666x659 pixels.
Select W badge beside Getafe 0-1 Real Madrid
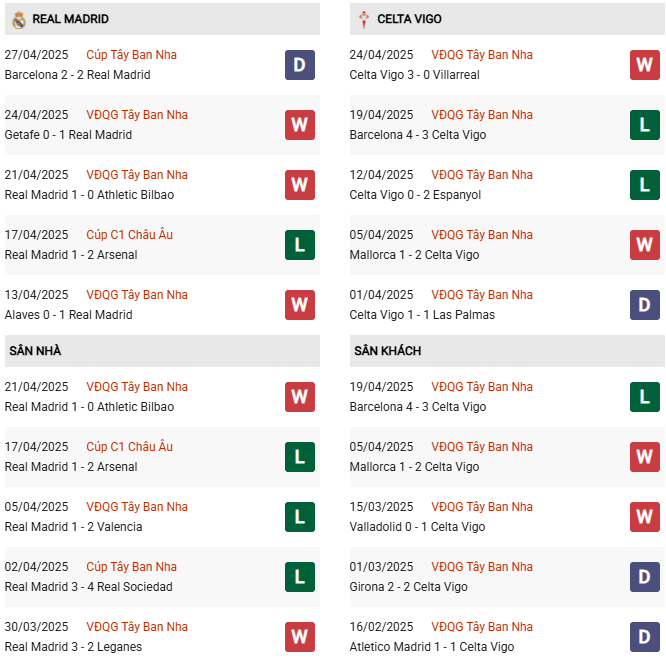click(299, 125)
